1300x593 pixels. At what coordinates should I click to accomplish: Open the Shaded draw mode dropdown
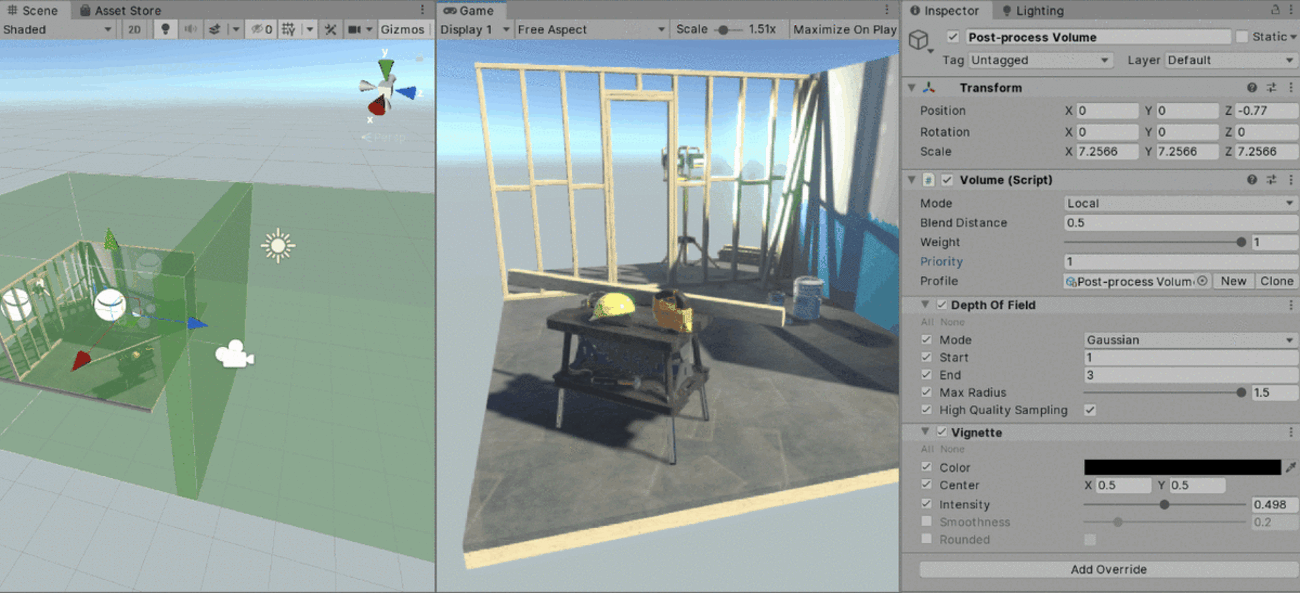coord(58,29)
